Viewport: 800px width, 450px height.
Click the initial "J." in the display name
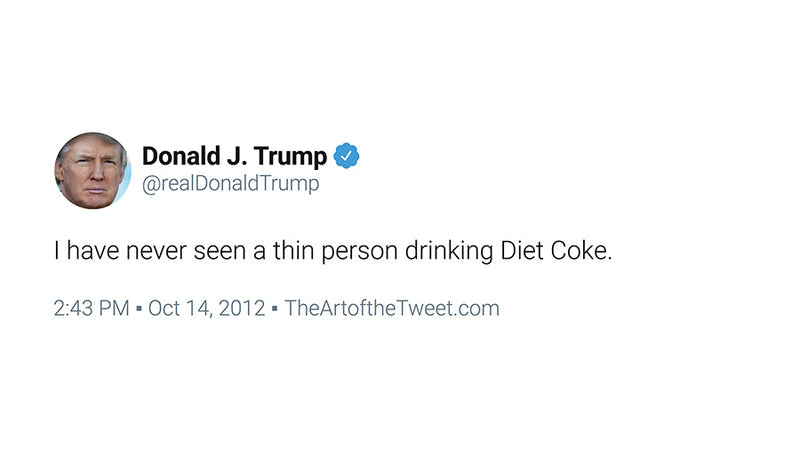(x=235, y=157)
